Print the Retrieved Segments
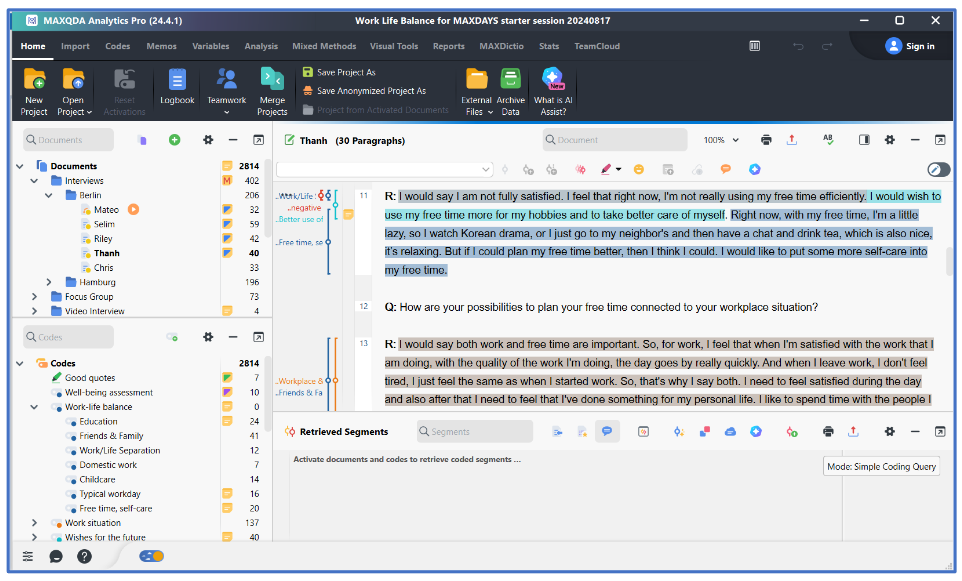 [828, 432]
